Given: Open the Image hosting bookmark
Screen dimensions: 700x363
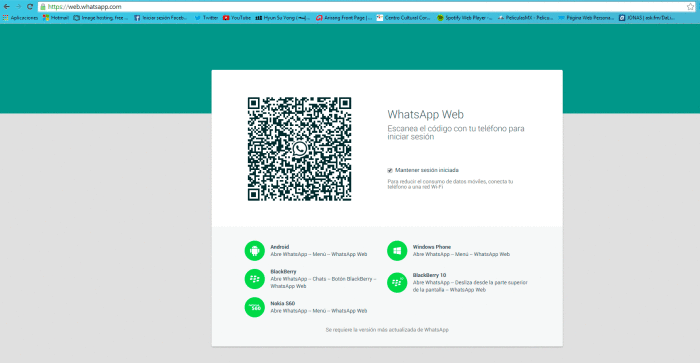Looking at the screenshot, I should [101, 18].
